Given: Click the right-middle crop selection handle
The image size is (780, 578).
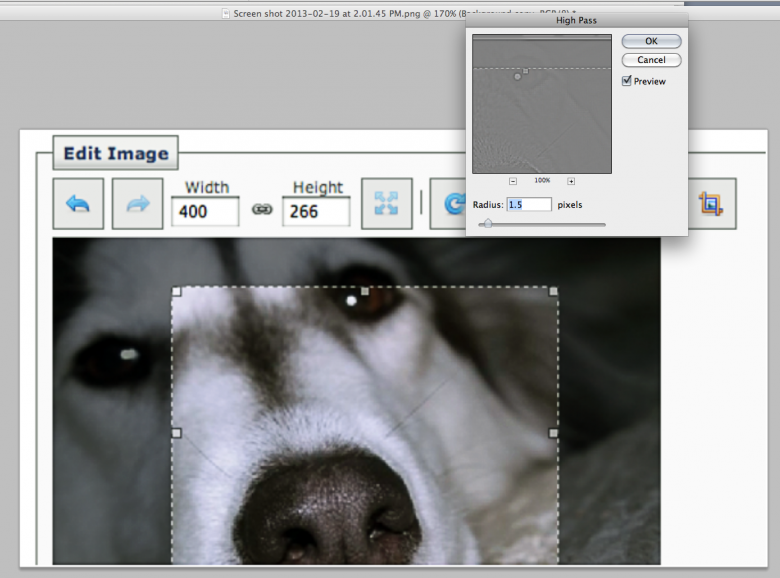Looking at the screenshot, I should click(x=553, y=433).
